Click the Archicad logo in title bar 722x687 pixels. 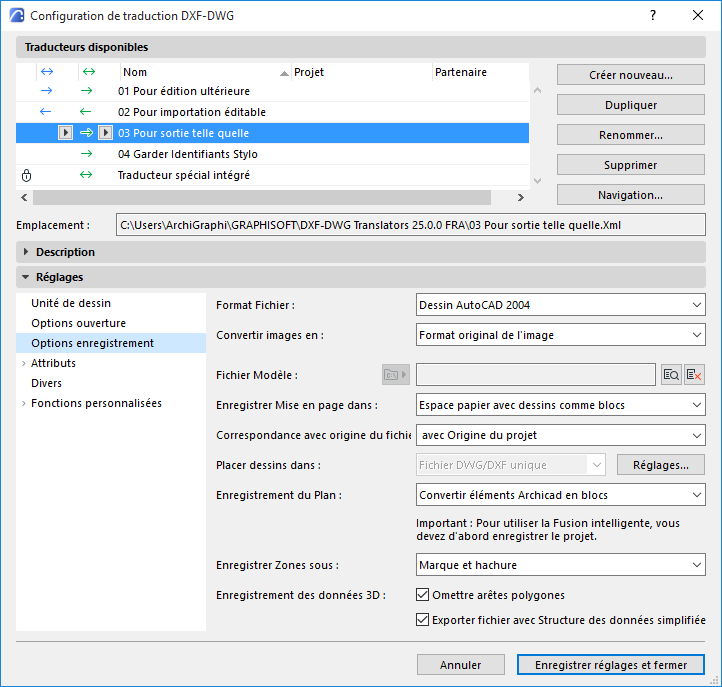click(x=17, y=15)
